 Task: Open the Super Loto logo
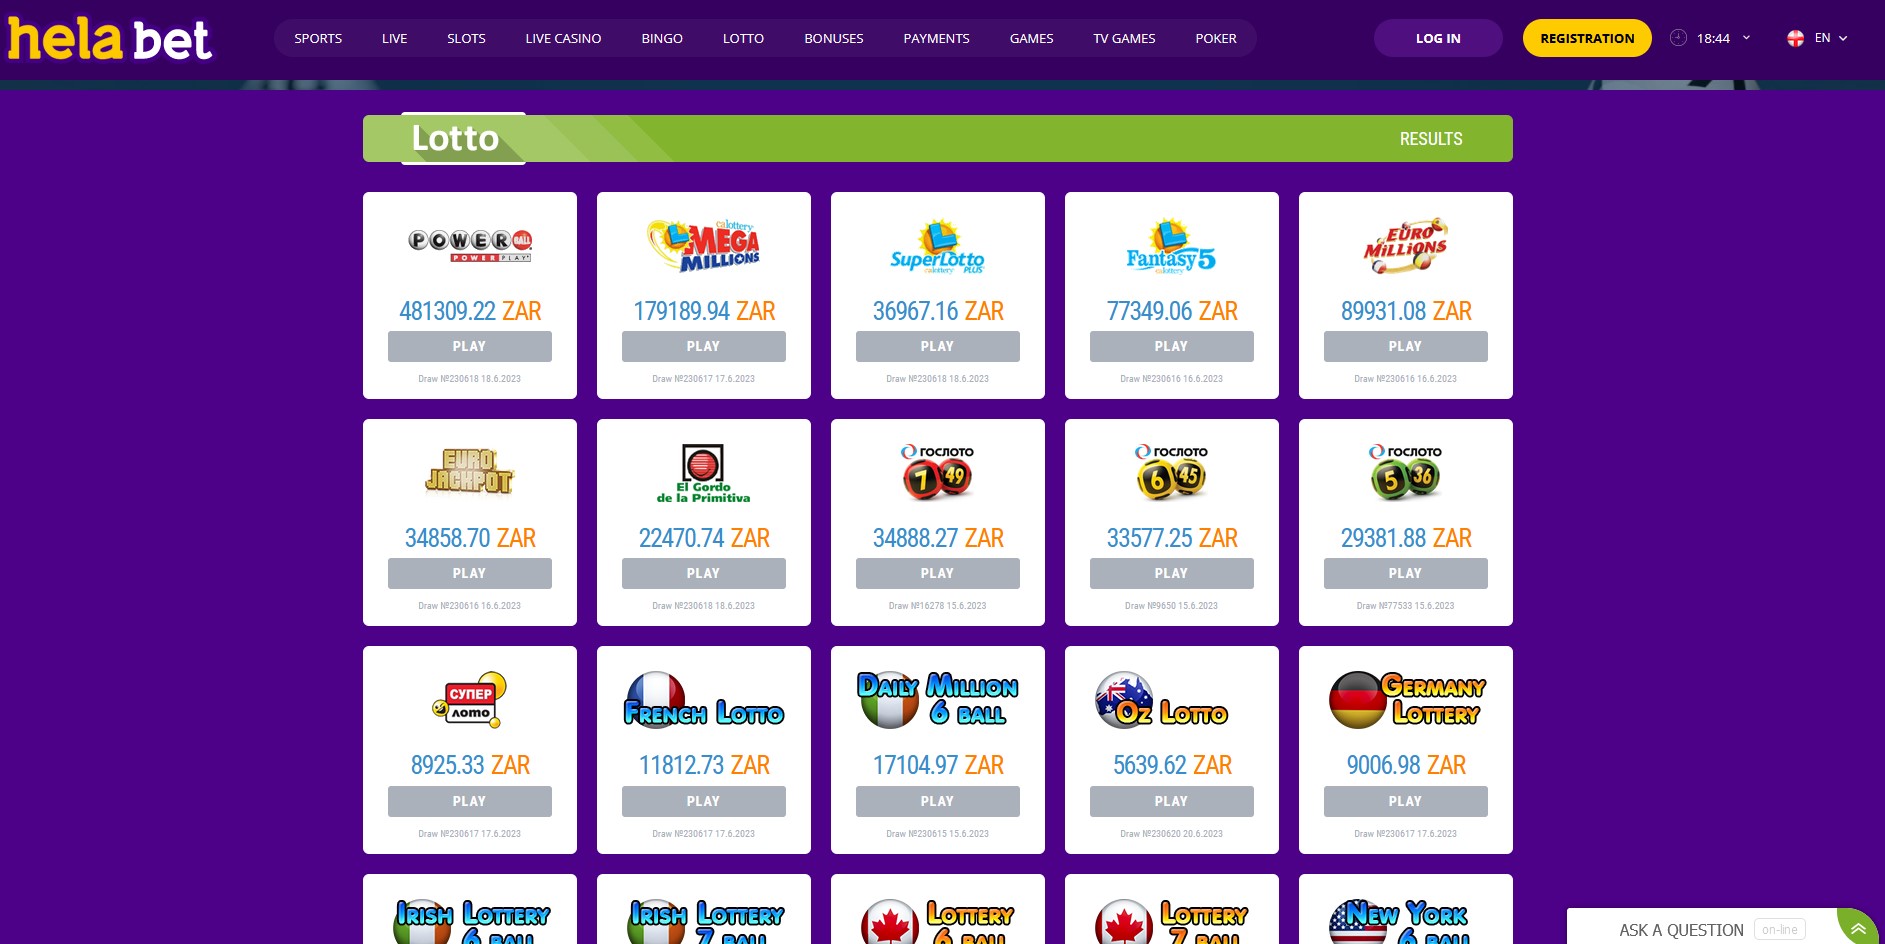pos(470,699)
